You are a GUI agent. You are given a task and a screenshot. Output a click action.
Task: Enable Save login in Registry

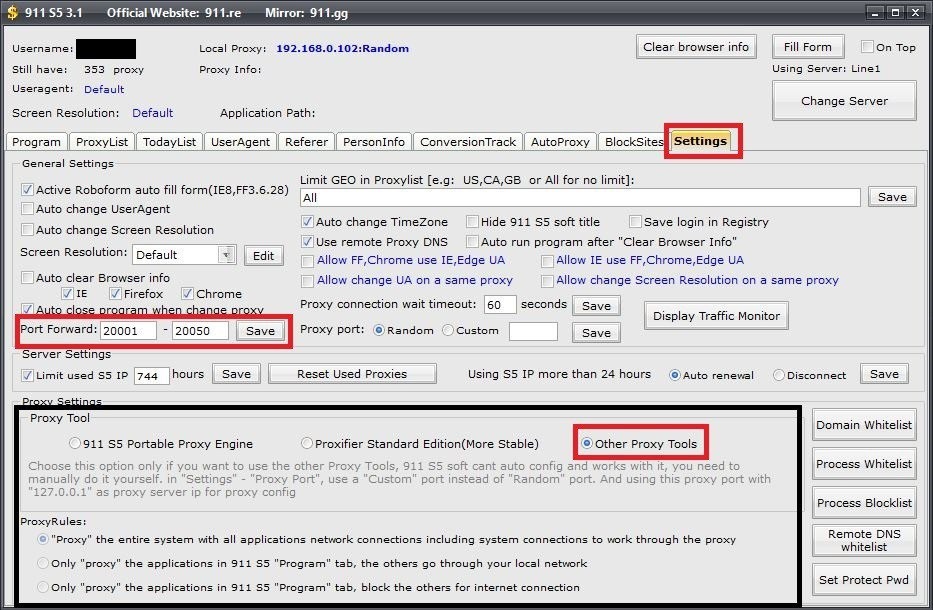coord(635,222)
